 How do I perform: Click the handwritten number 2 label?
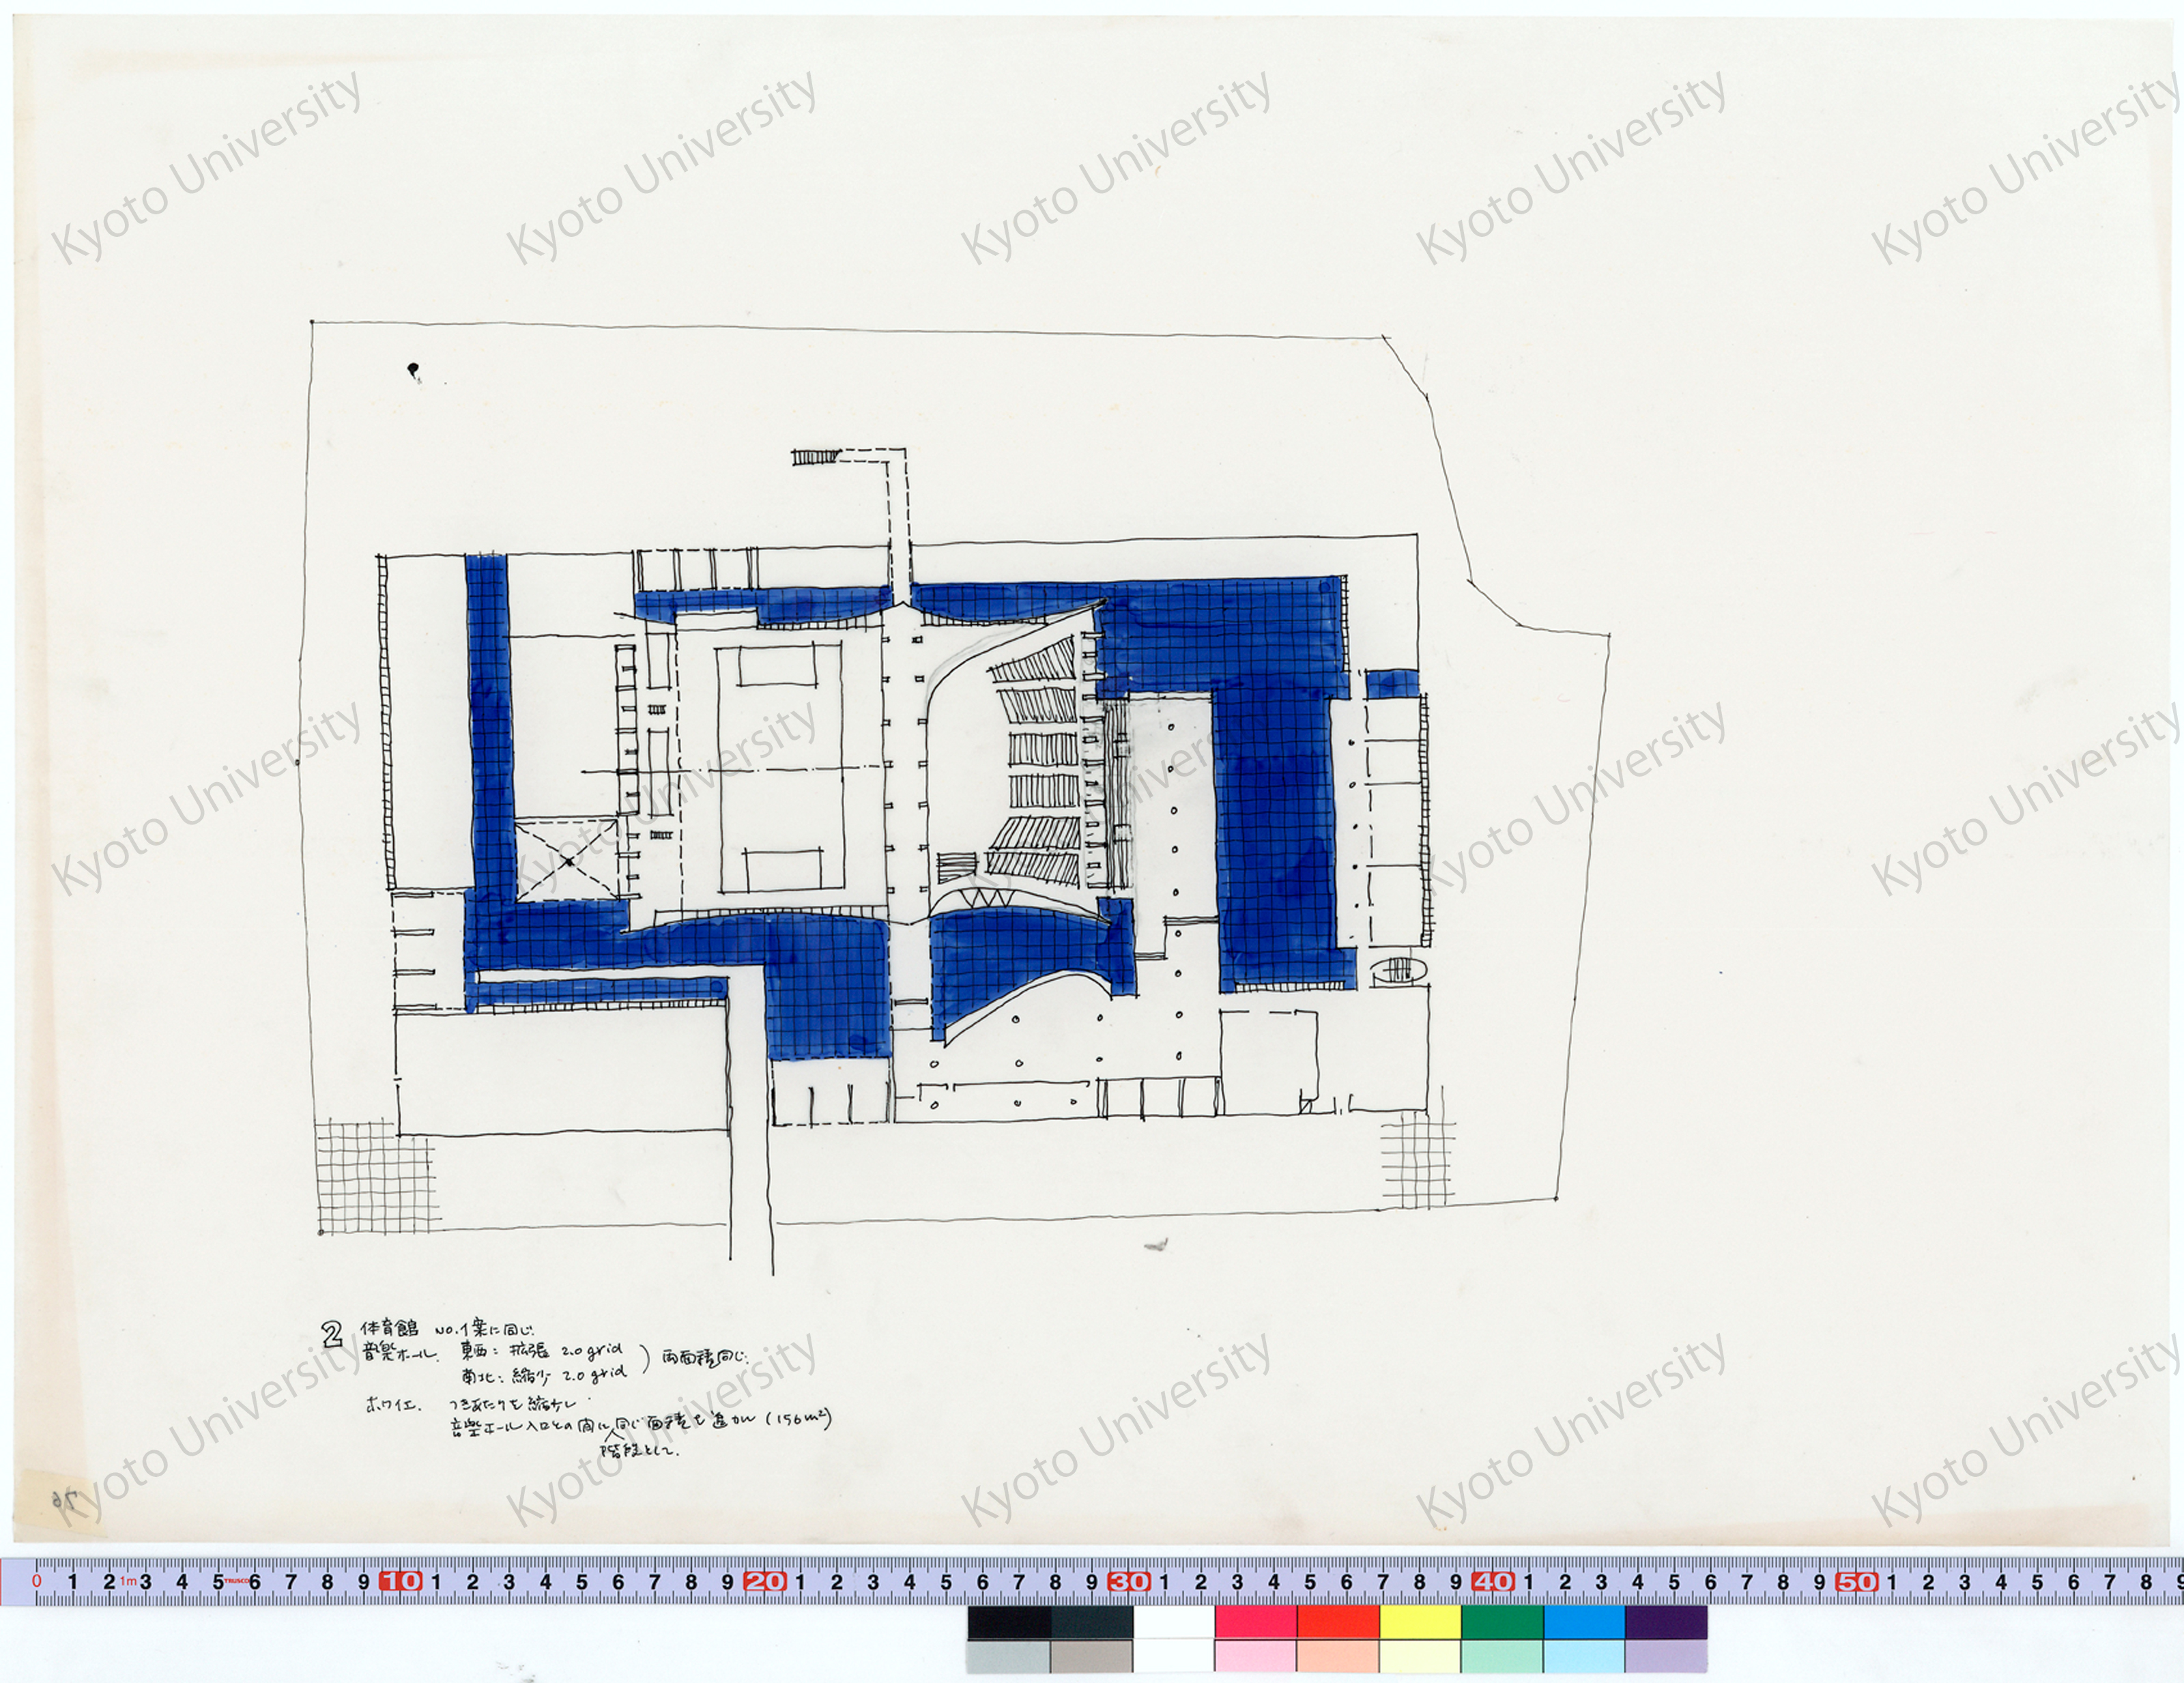pos(332,1333)
